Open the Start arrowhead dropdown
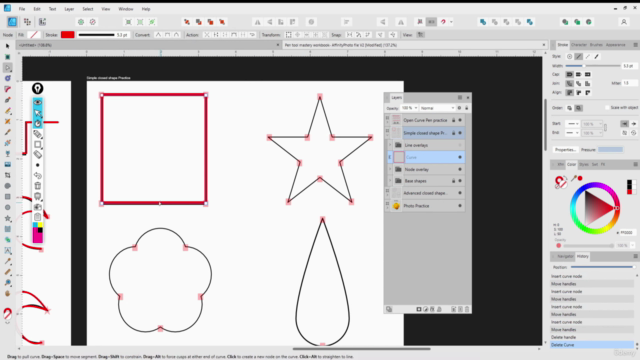The width and height of the screenshot is (640, 360). pyautogui.click(x=572, y=124)
